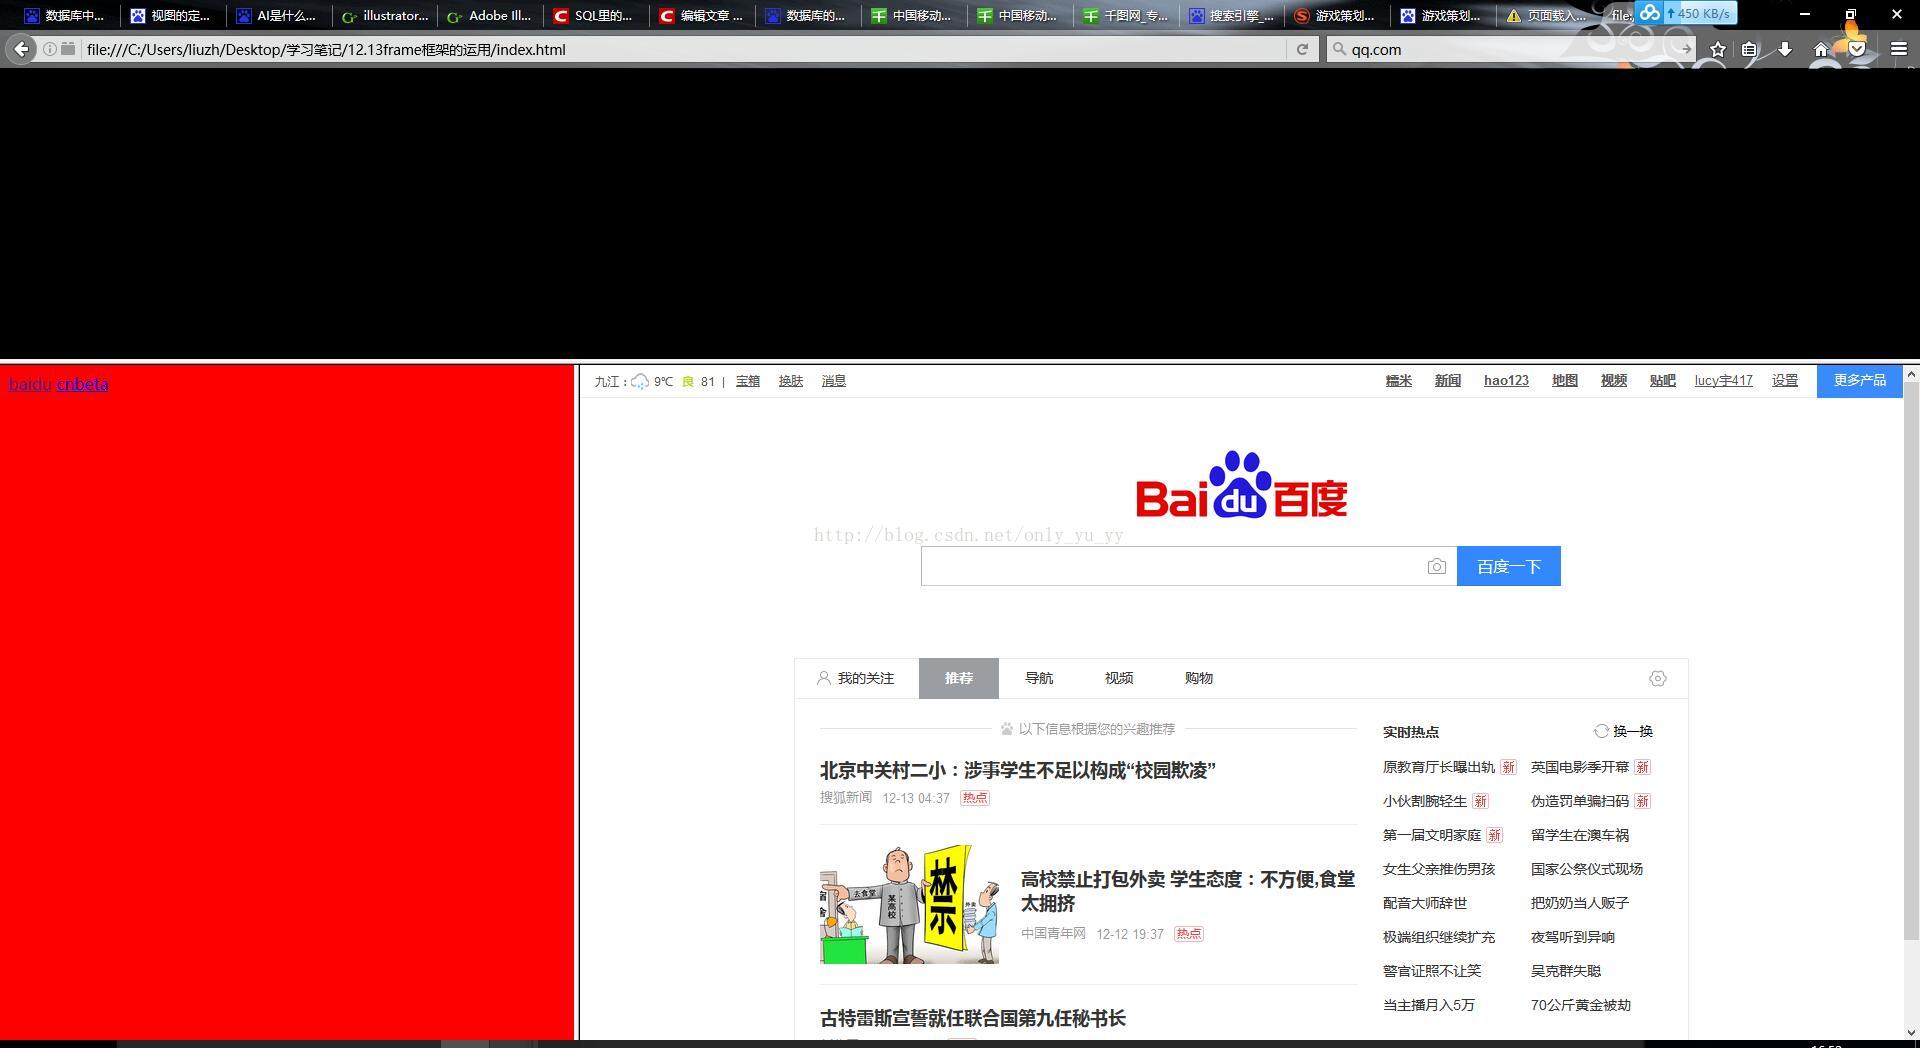Image resolution: width=1920 pixels, height=1048 pixels.
Task: Click the baidu link in the red frame
Action: [29, 384]
